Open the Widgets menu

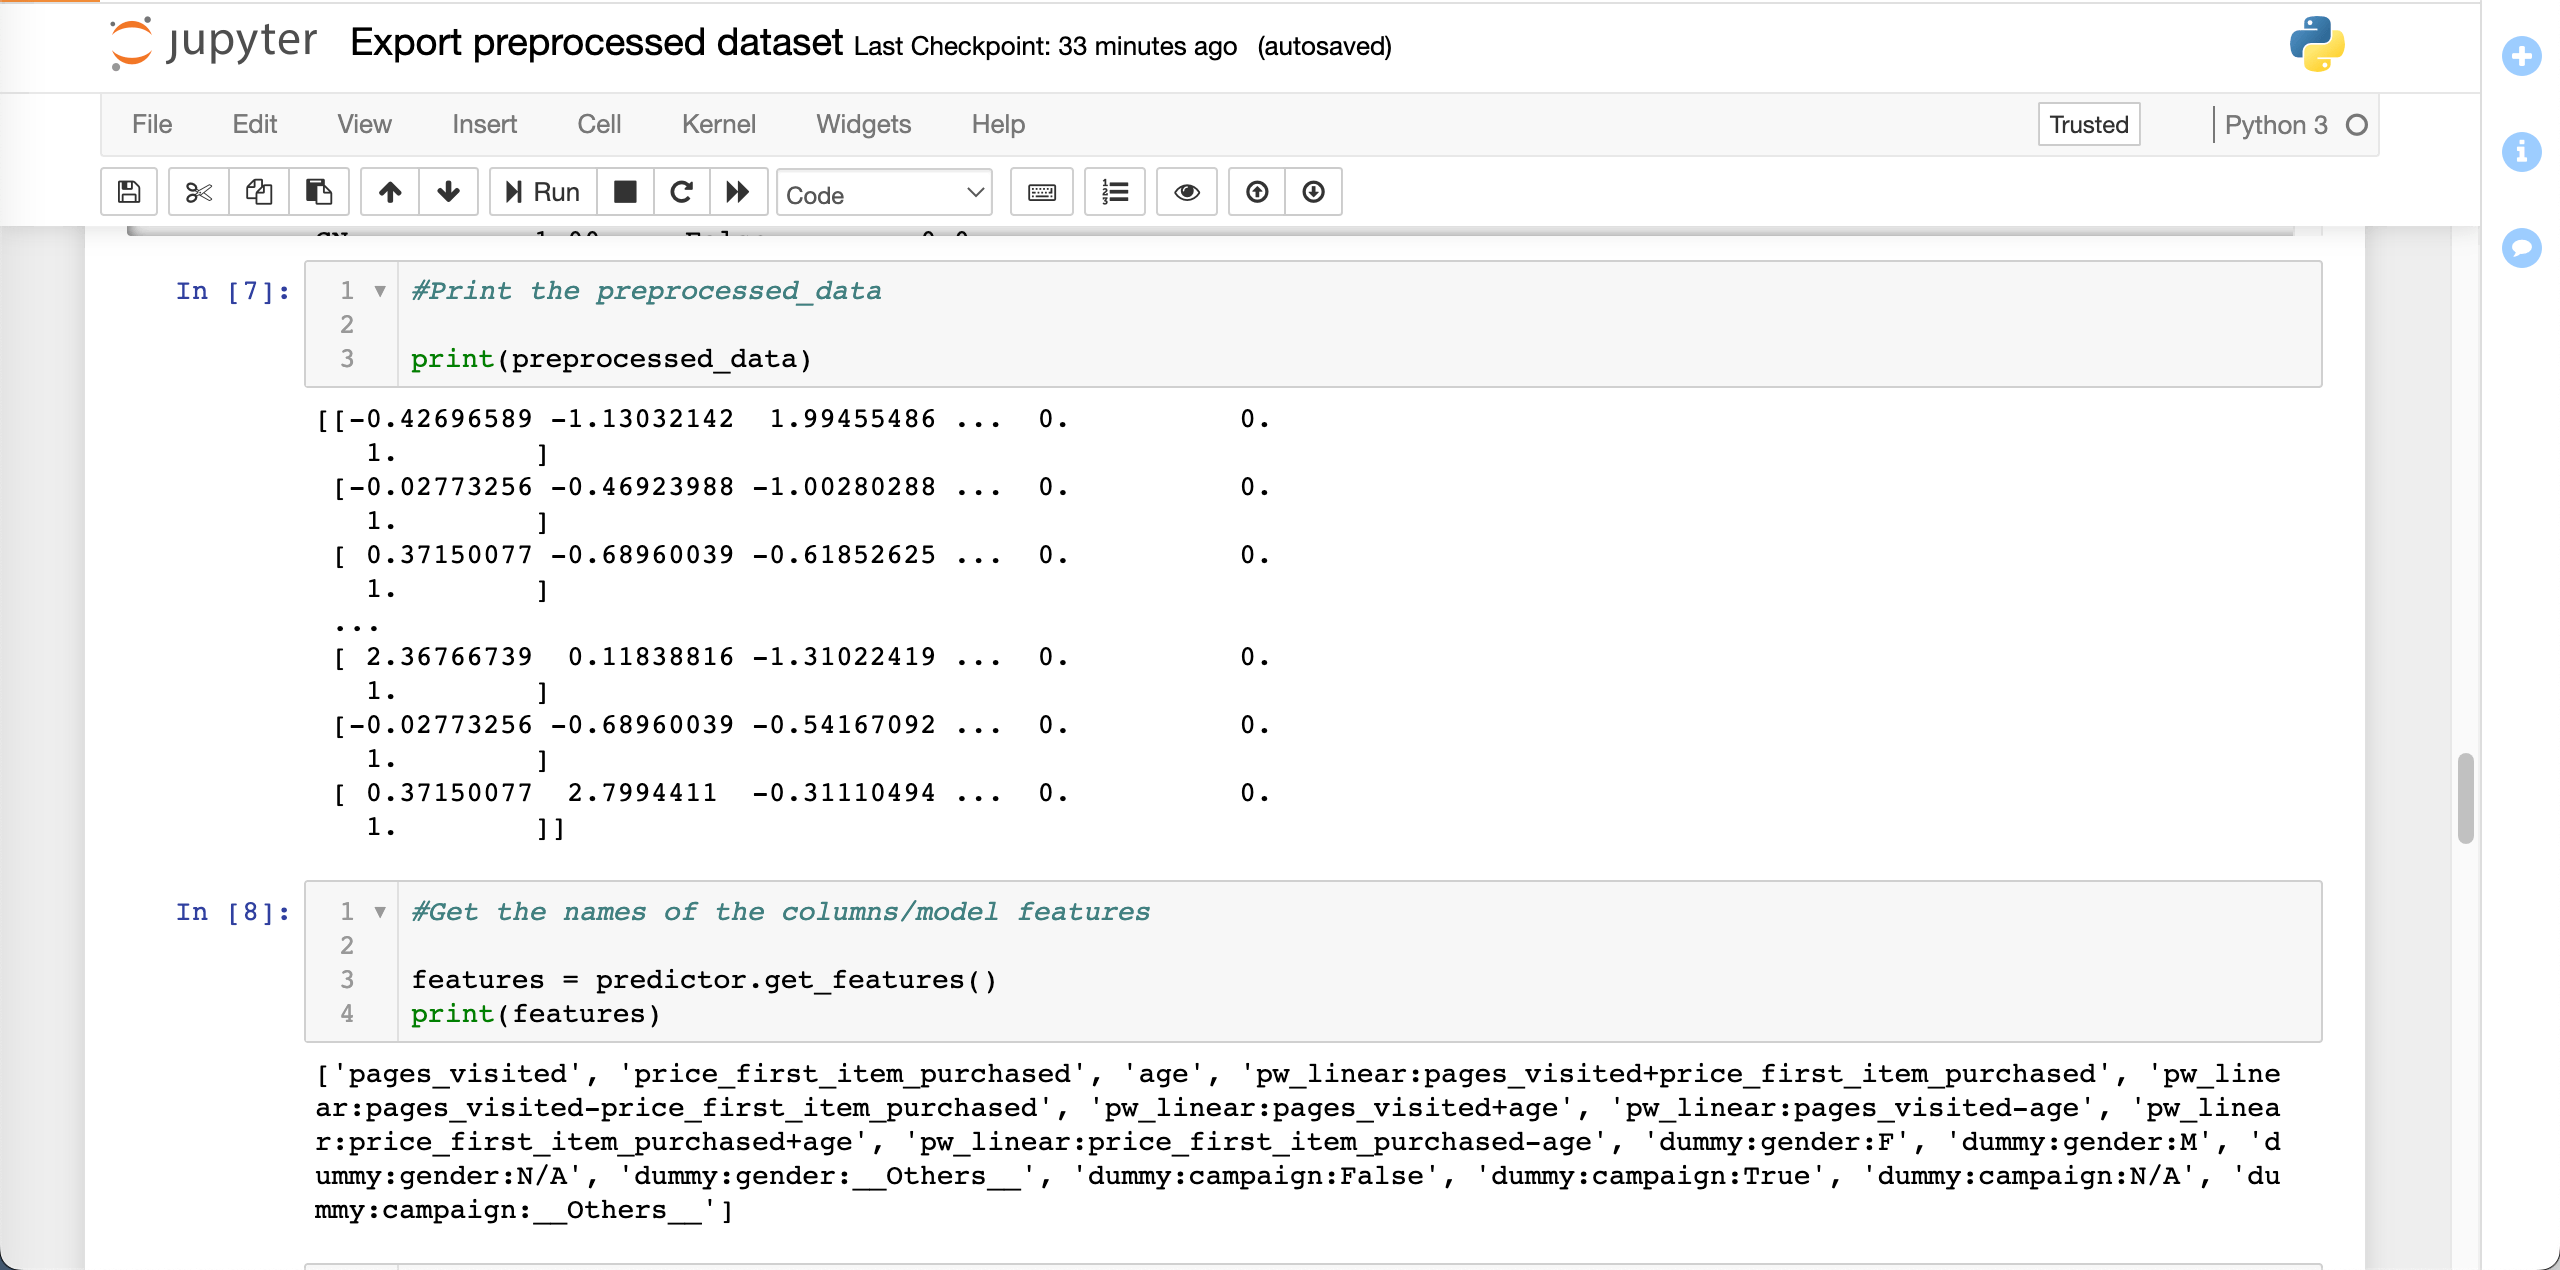pos(863,124)
